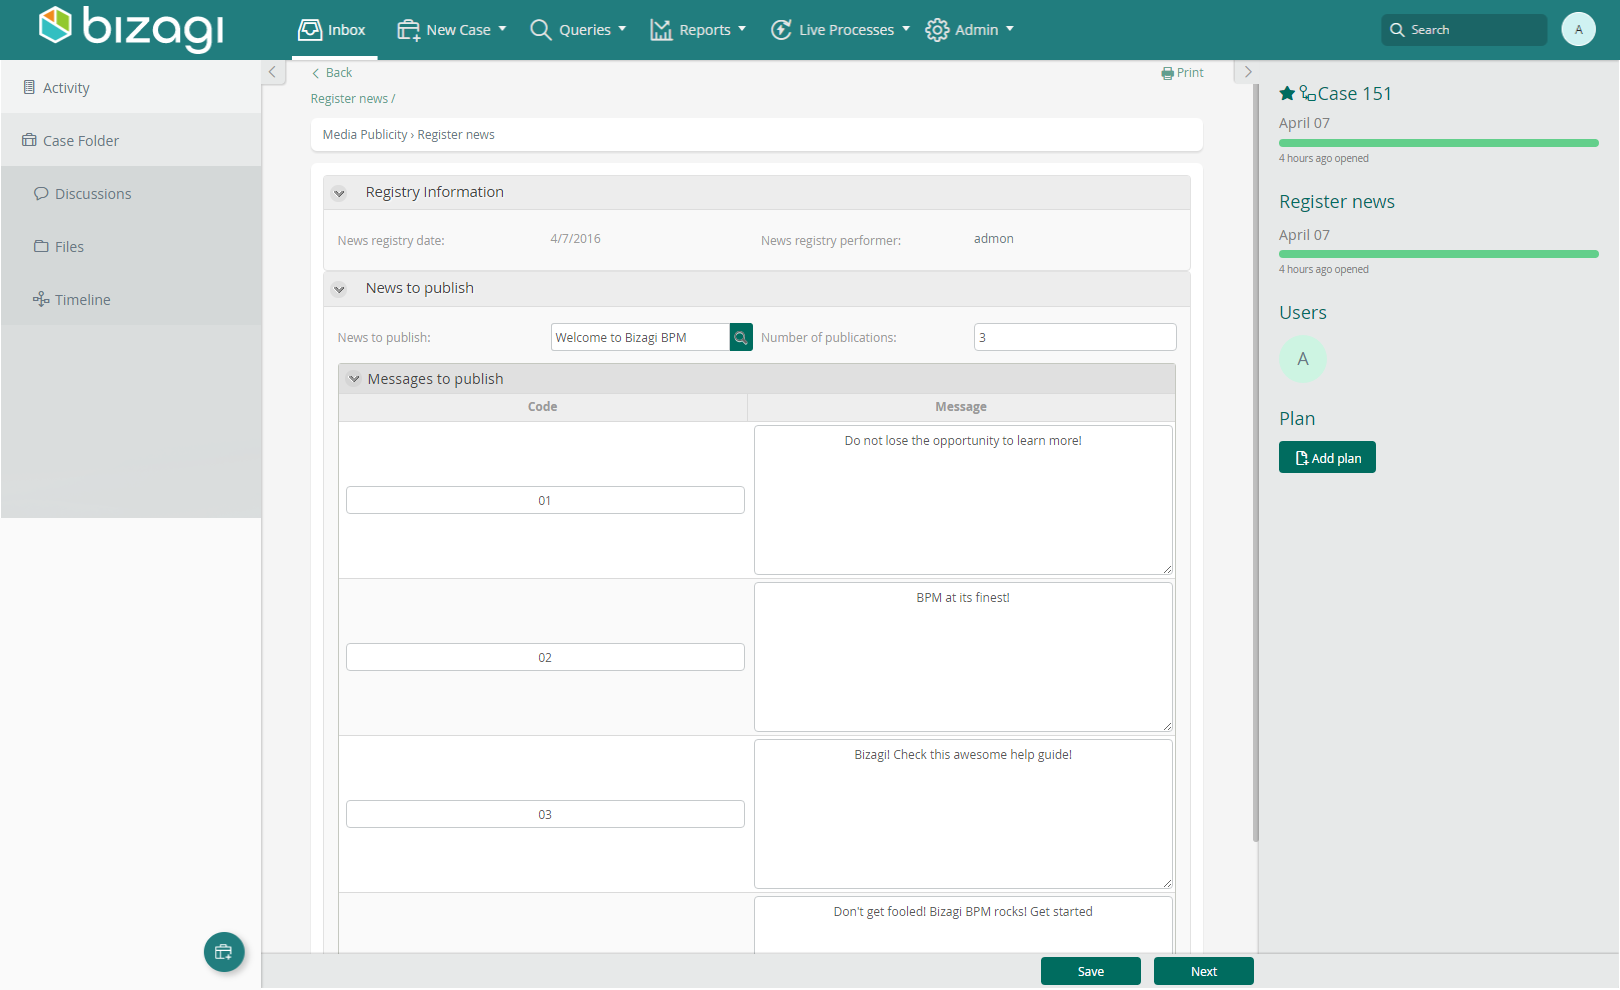1620x990 pixels.
Task: Click the Queries magnifier icon
Action: [541, 30]
